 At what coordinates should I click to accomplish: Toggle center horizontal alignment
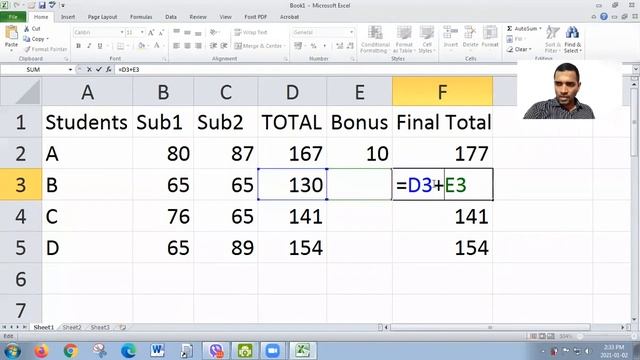187,46
